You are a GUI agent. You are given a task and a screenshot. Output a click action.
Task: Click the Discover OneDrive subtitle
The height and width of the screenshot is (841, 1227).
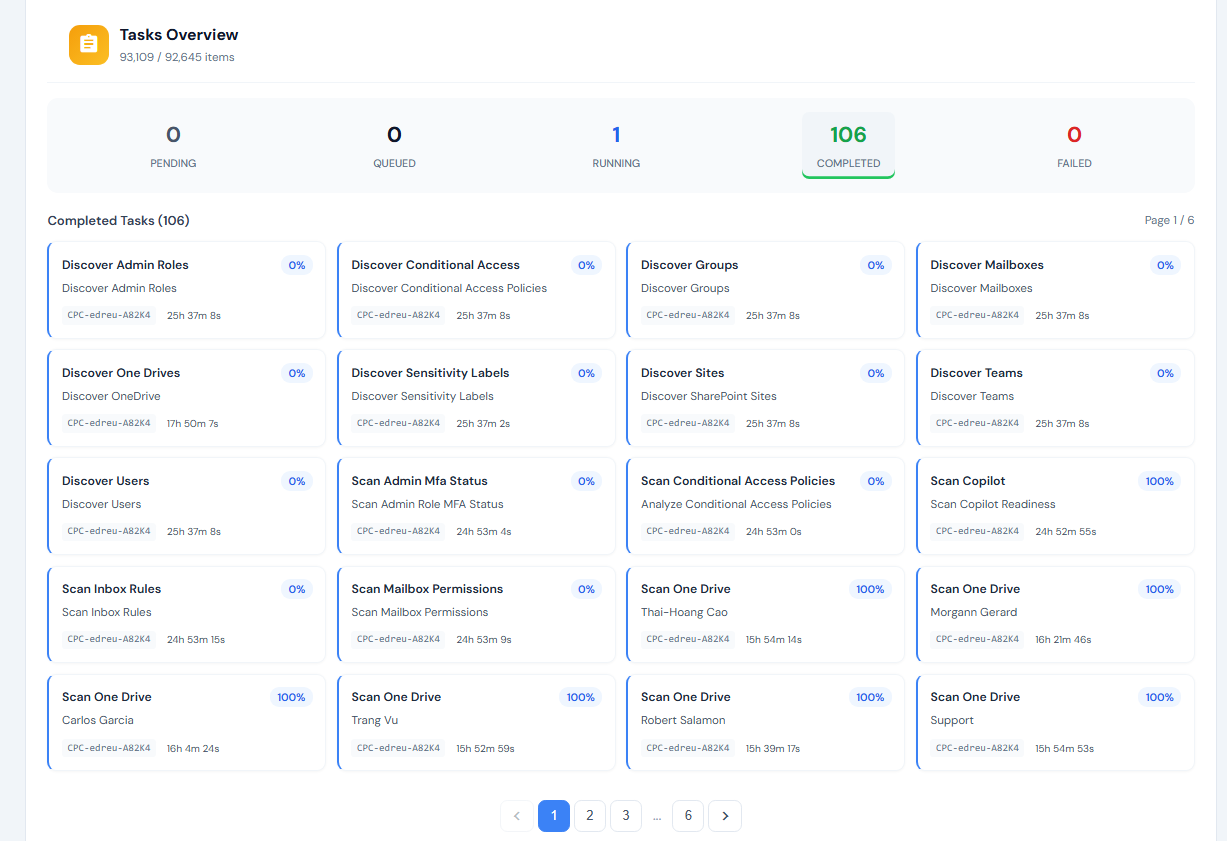click(111, 396)
